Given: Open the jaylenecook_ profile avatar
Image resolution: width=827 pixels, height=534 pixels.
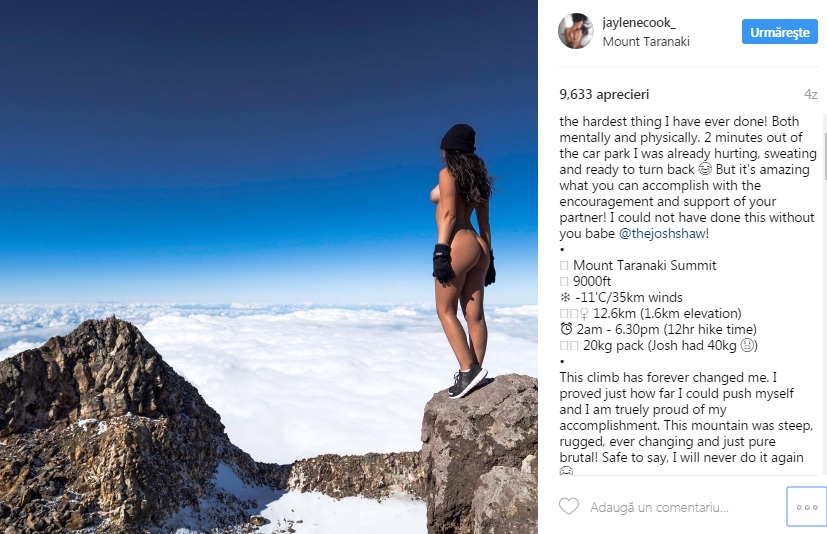Looking at the screenshot, I should click(575, 31).
